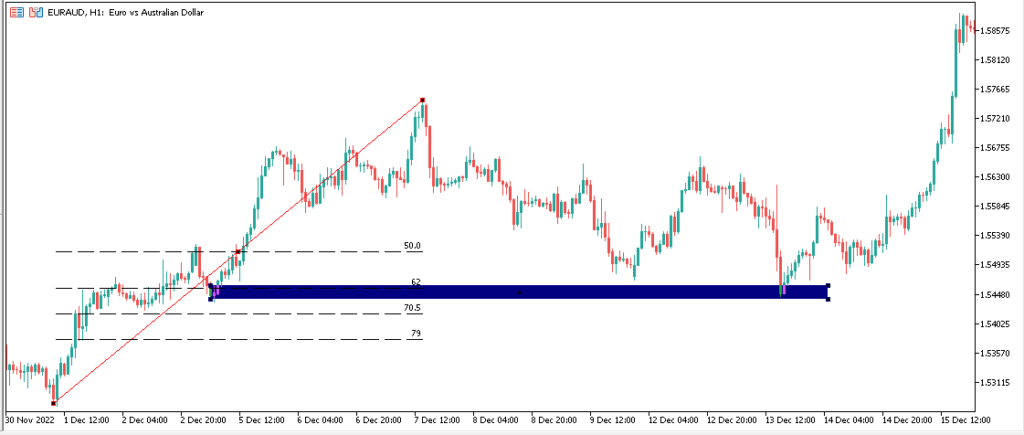1024x435 pixels.
Task: Select the rectangle's bottom-left corner handle
Action: (210, 299)
